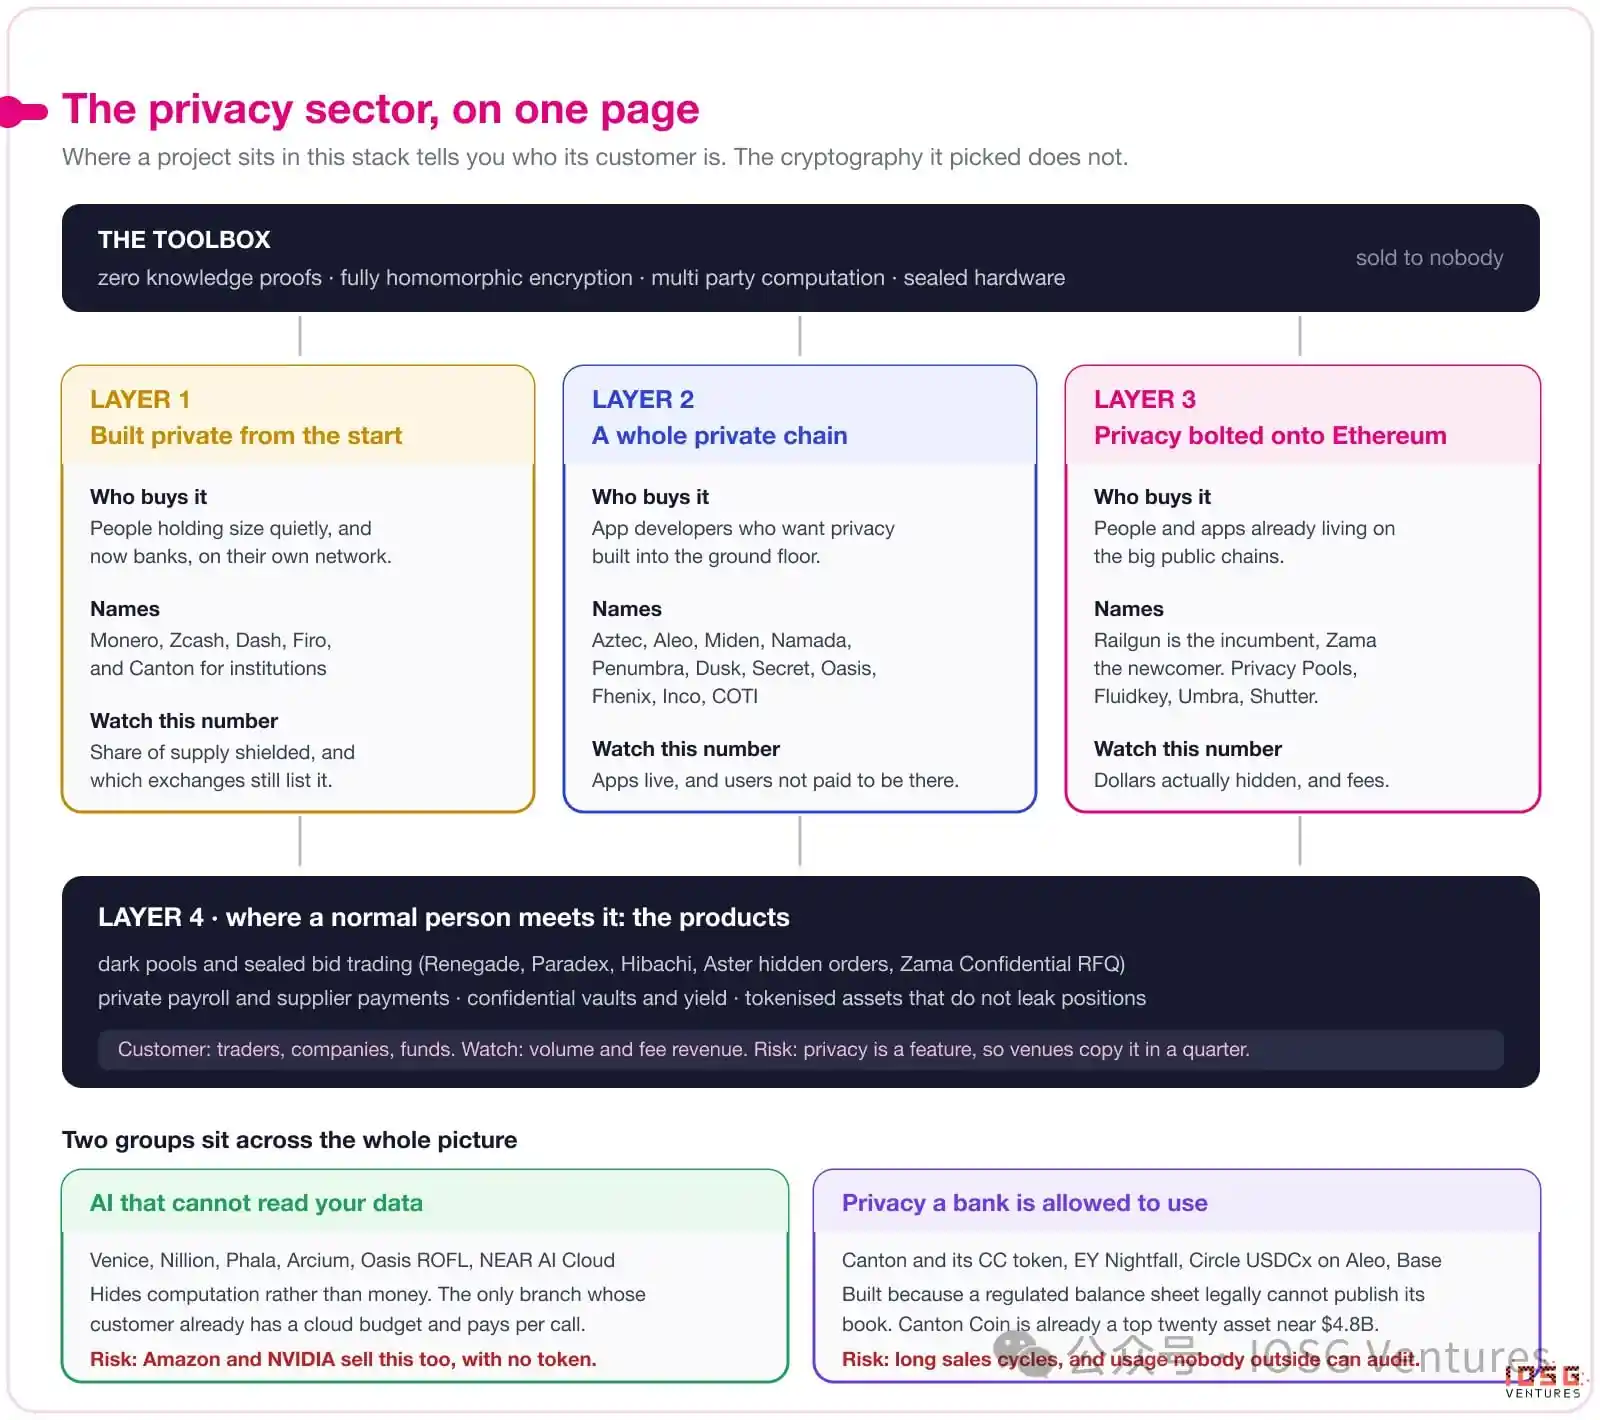Click the pink bullet marker beside title
The width and height of the screenshot is (1600, 1420).
click(23, 111)
